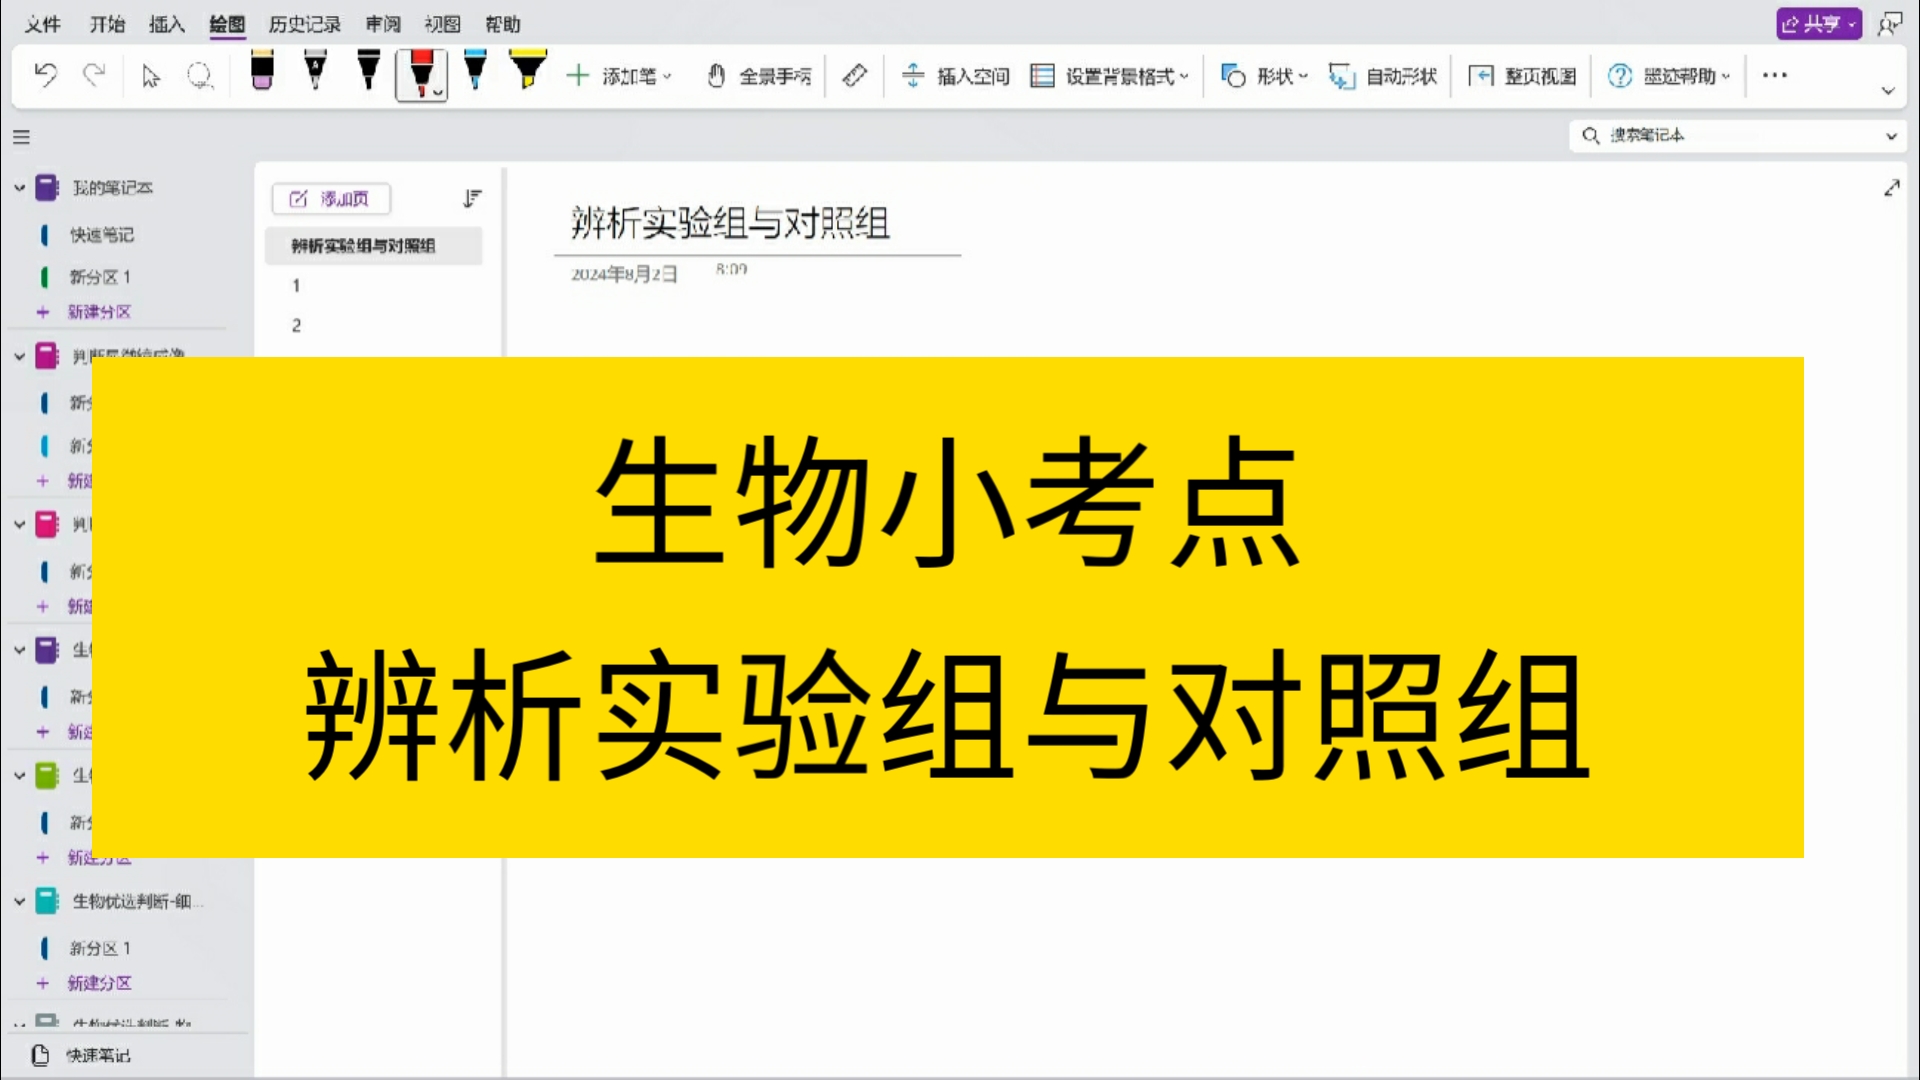Screen dimensions: 1920x1080
Task: Switch to the 开始 tab
Action: [107, 24]
